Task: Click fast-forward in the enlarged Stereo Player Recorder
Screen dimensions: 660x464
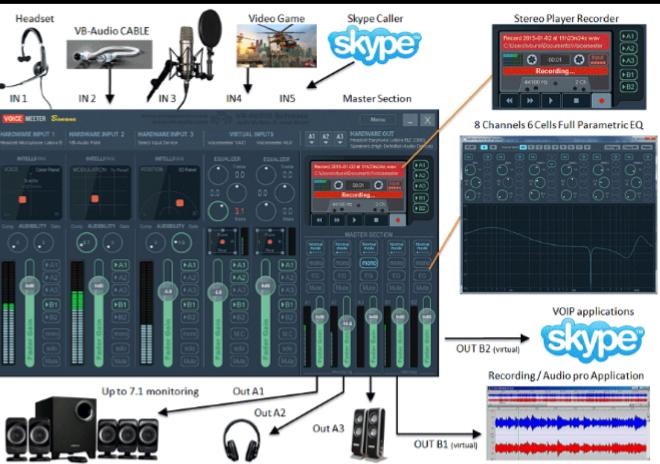Action: point(530,101)
